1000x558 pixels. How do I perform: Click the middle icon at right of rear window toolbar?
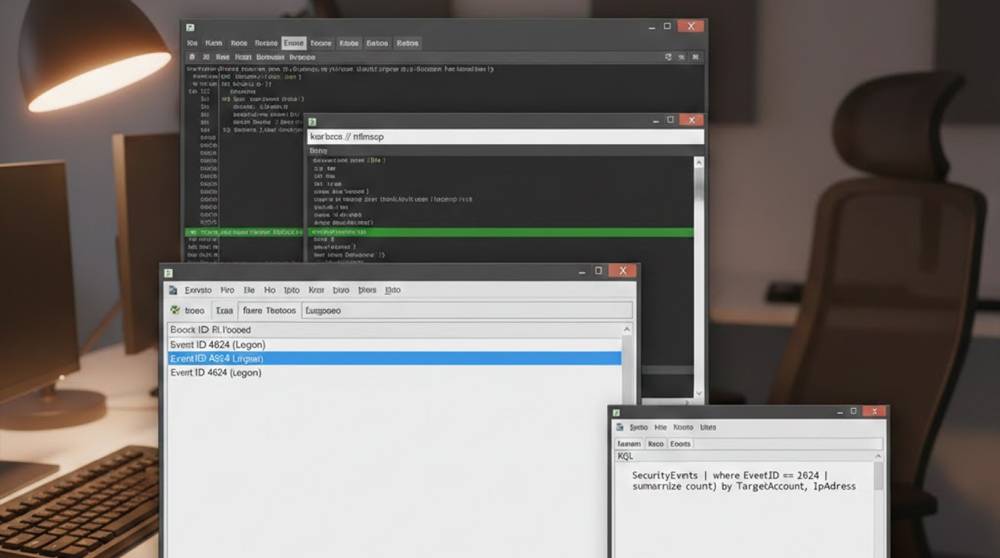[681, 57]
